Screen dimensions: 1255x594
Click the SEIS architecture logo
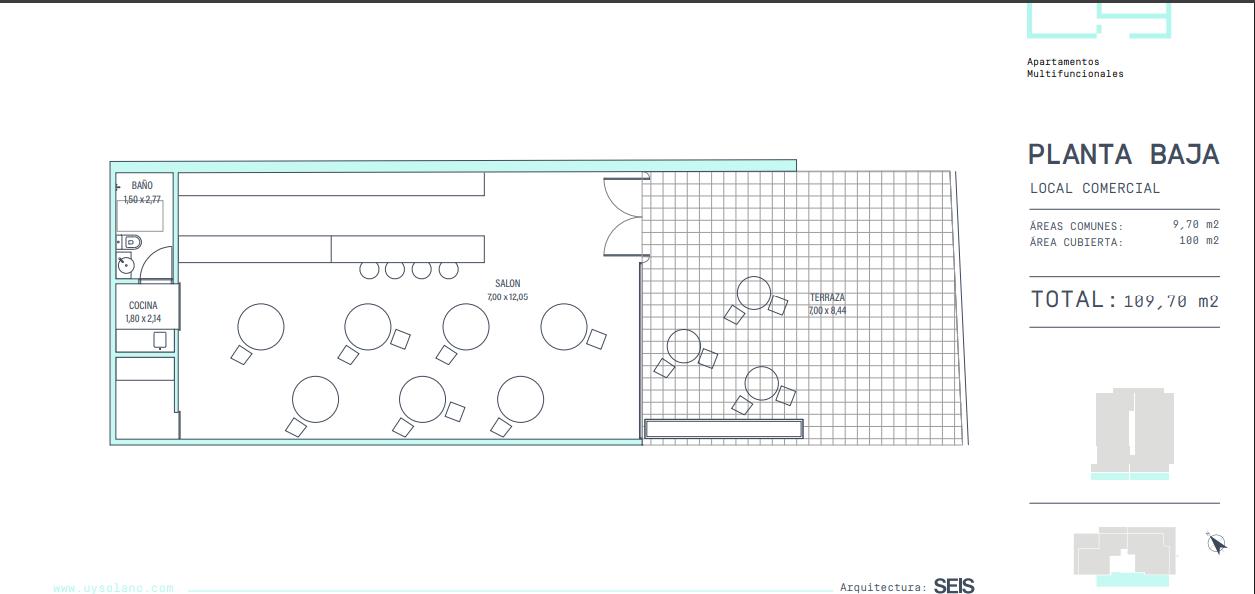tap(954, 586)
